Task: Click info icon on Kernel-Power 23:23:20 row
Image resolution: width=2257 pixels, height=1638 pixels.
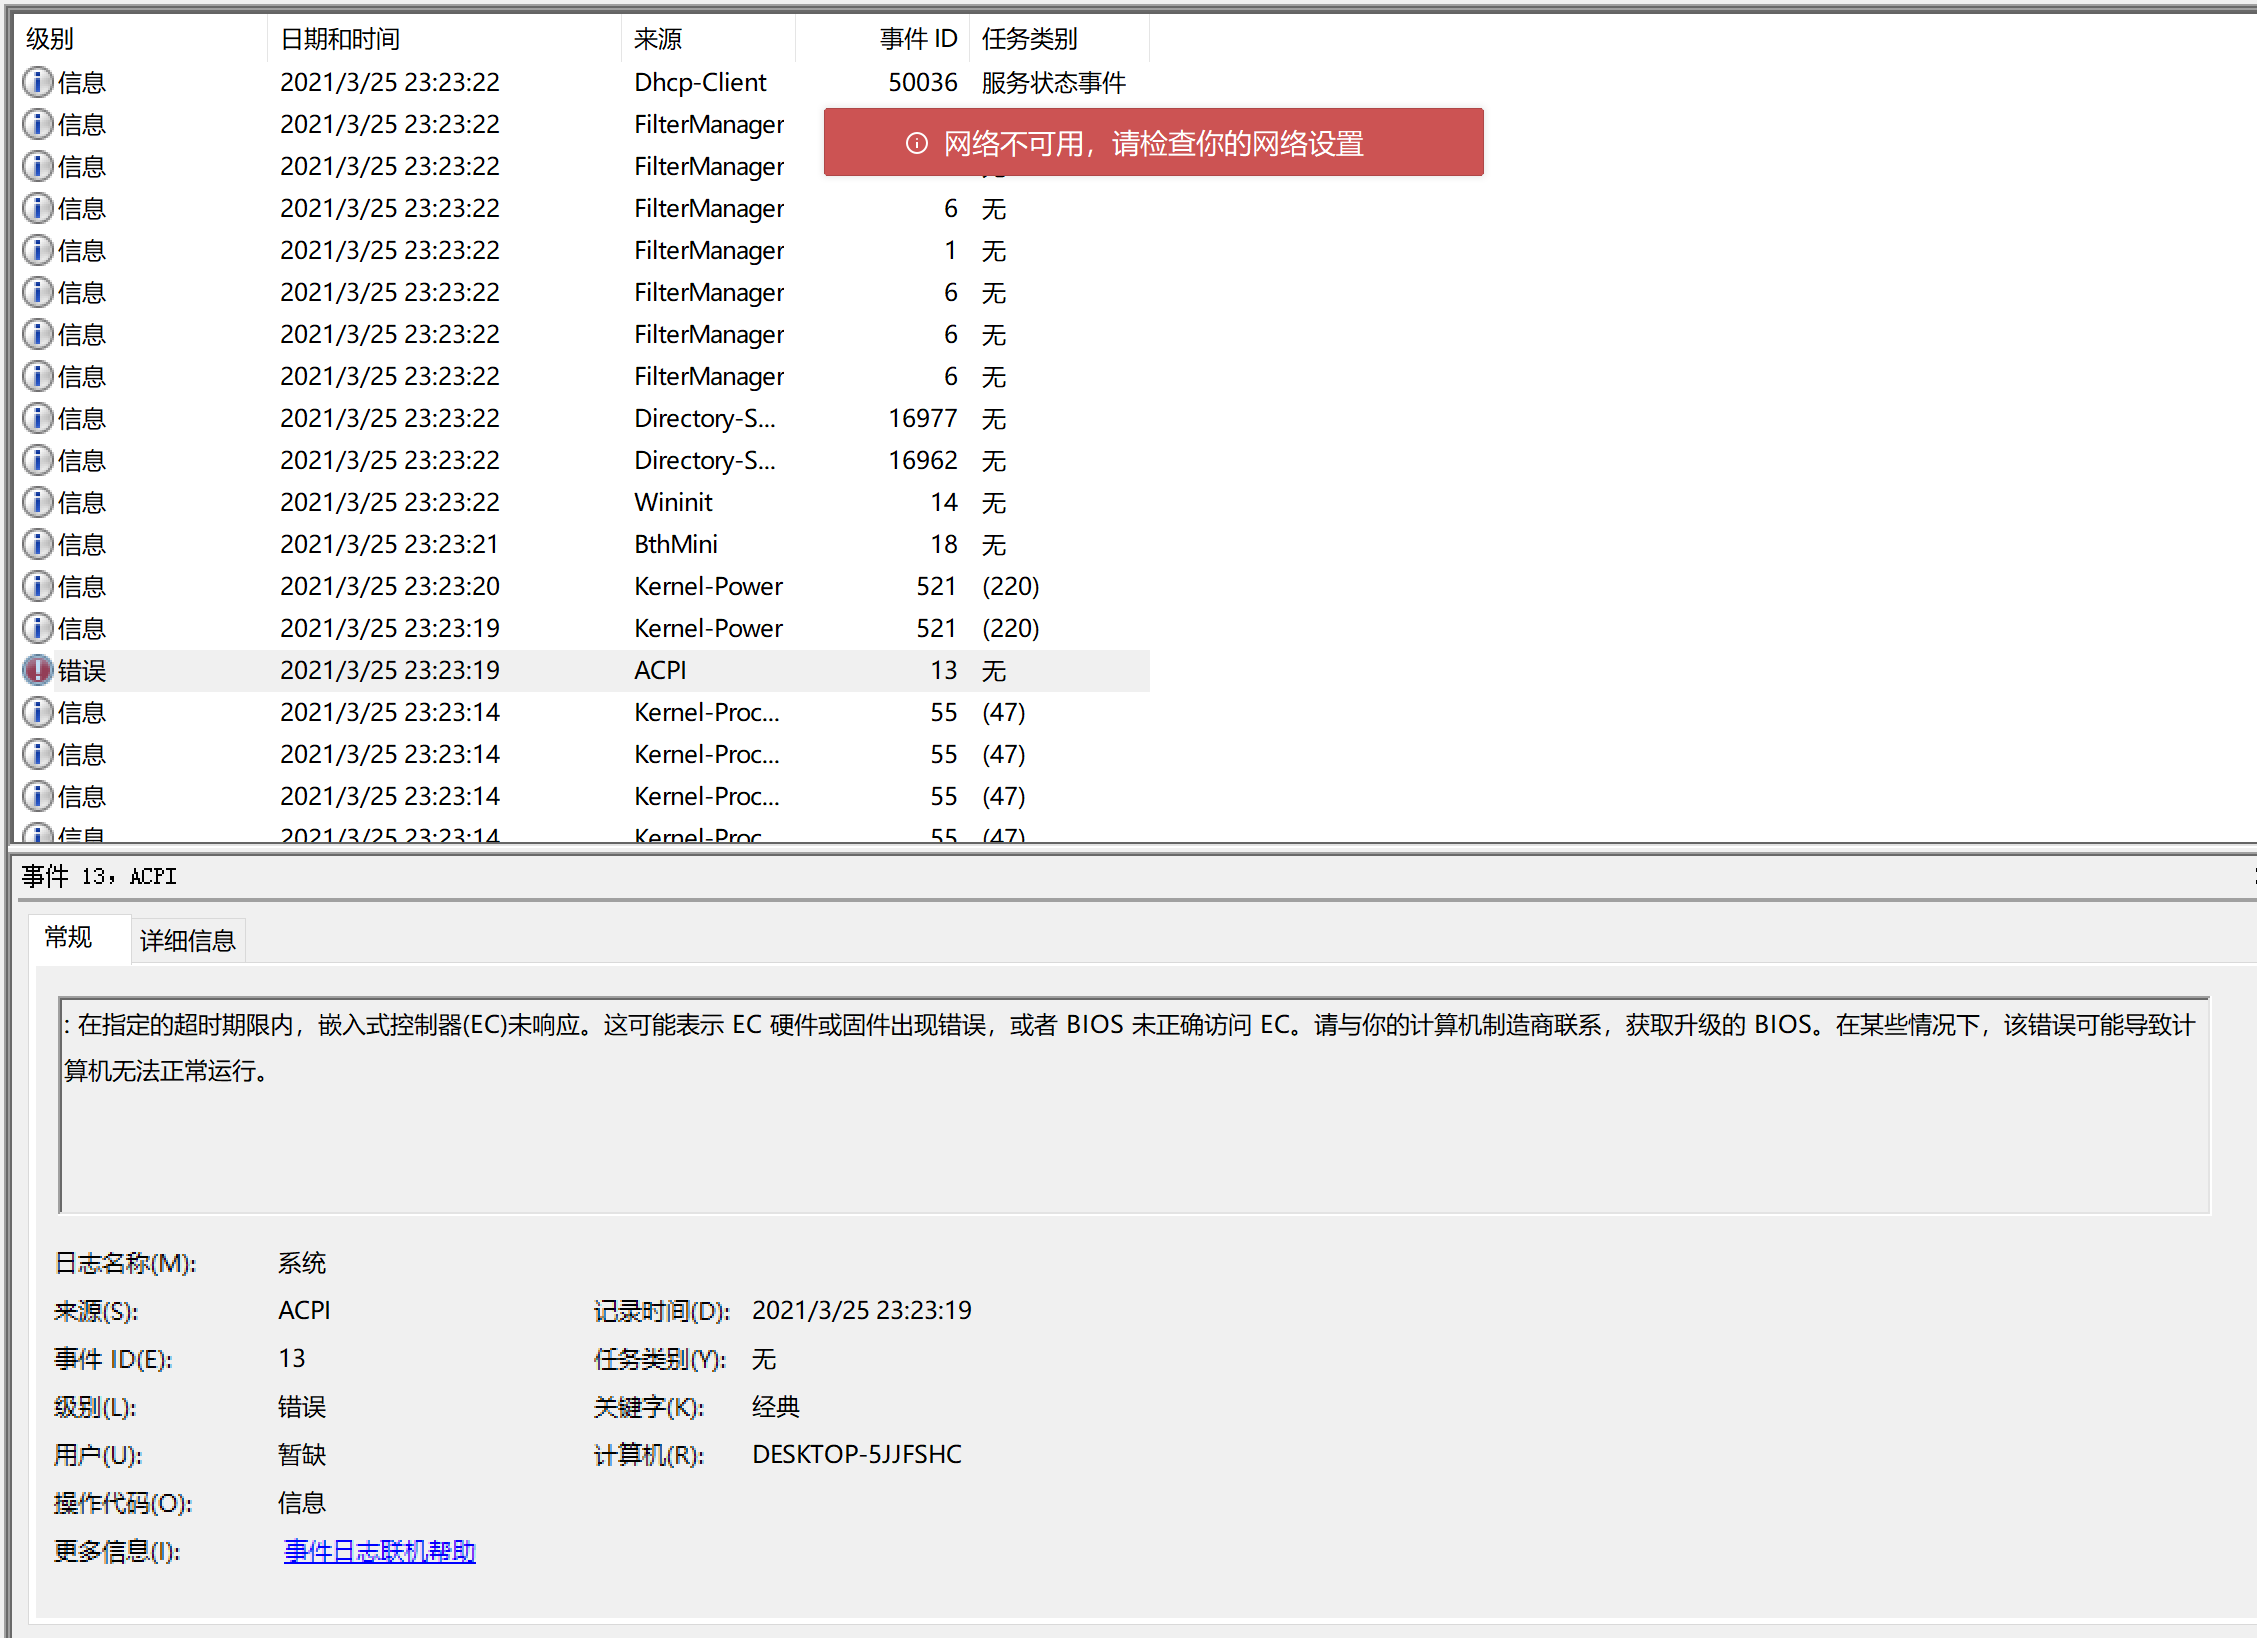Action: click(x=37, y=586)
